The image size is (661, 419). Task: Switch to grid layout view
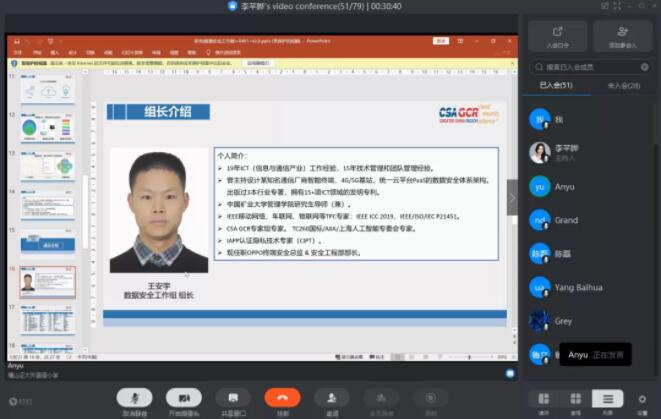[575, 398]
